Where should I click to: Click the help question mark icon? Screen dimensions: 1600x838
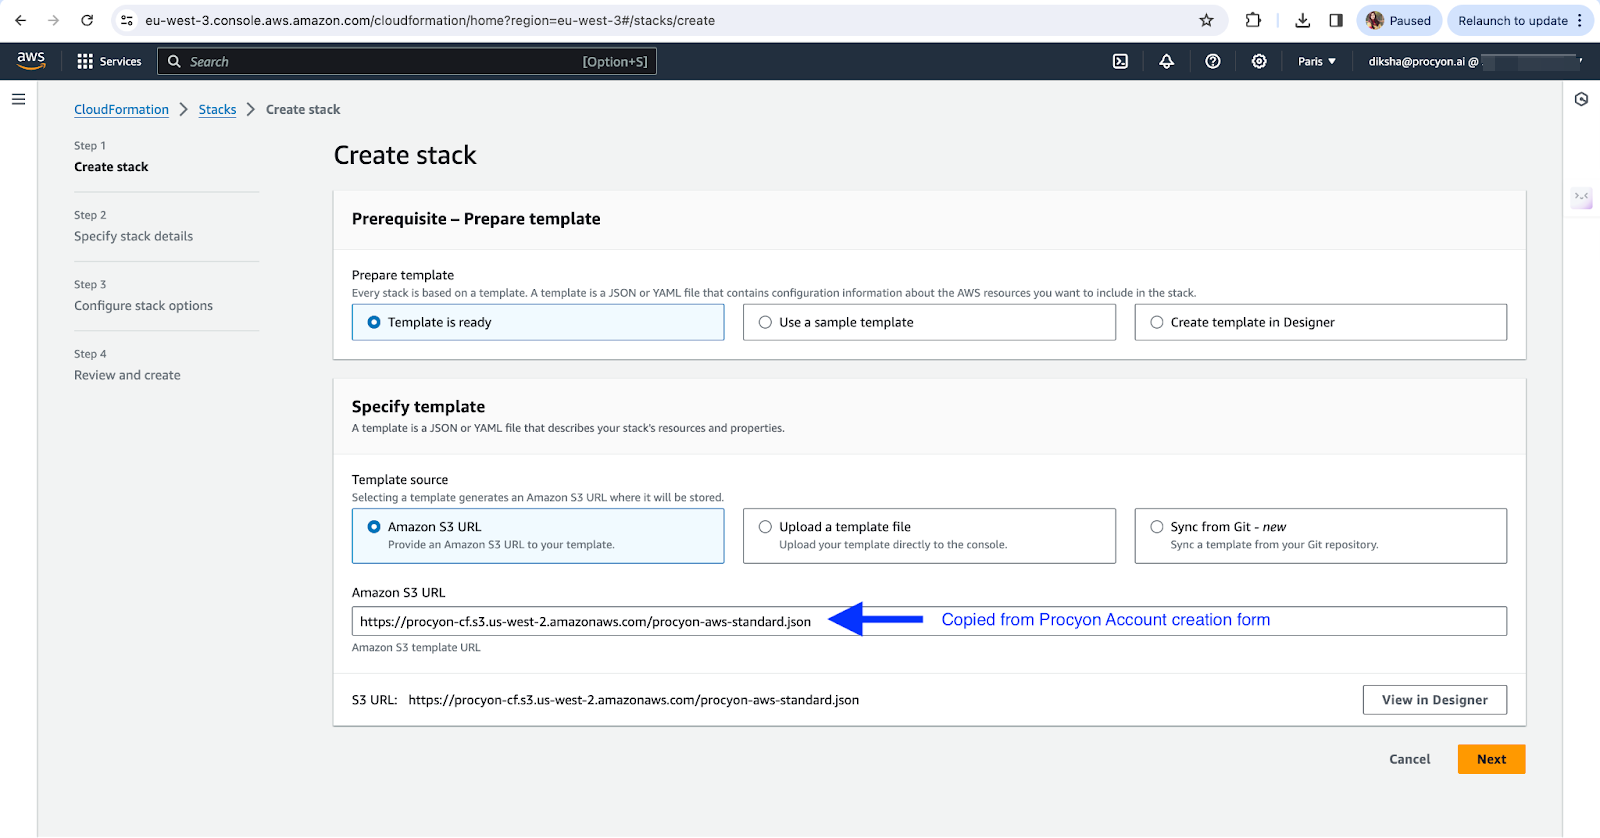tap(1212, 61)
